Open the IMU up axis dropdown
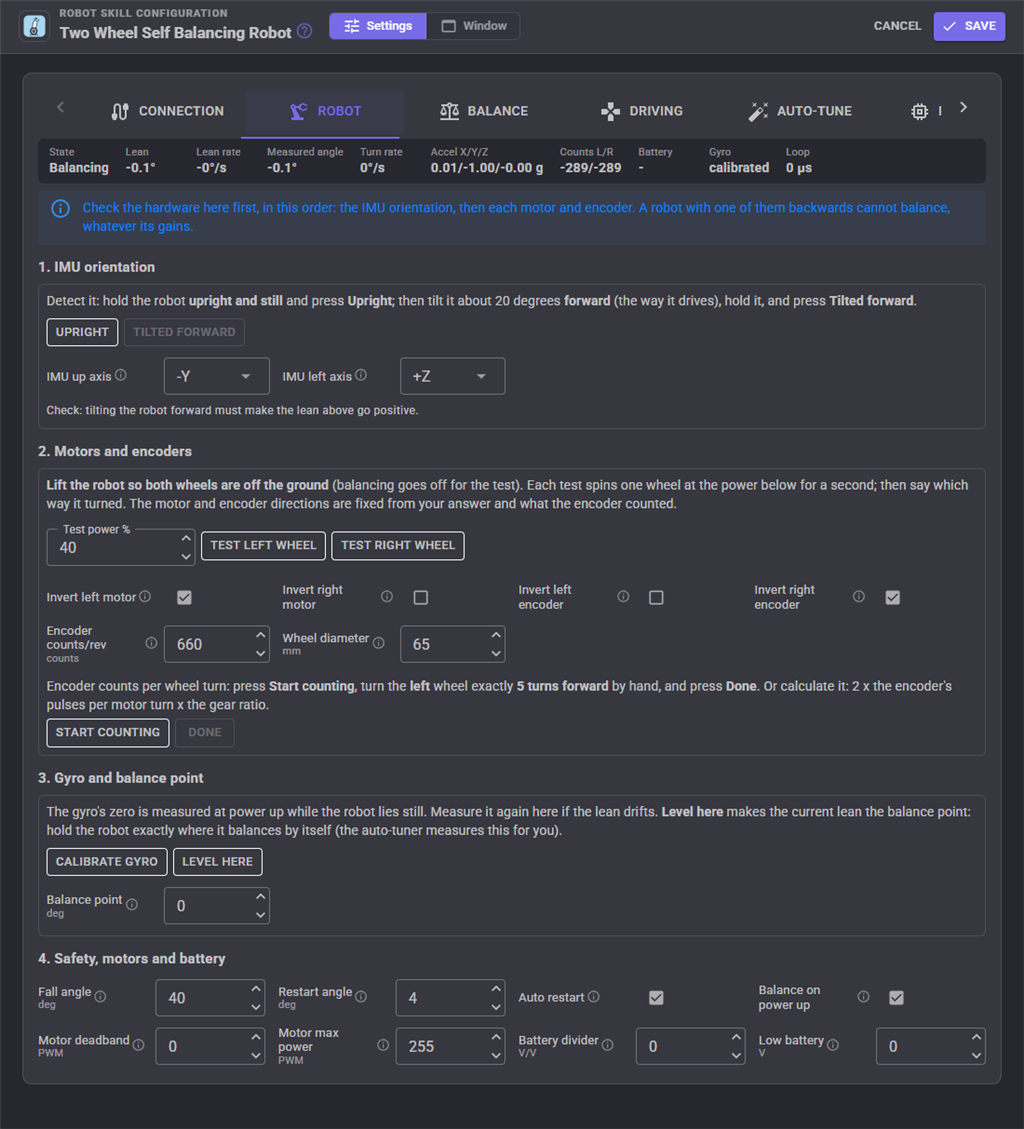 tap(217, 377)
